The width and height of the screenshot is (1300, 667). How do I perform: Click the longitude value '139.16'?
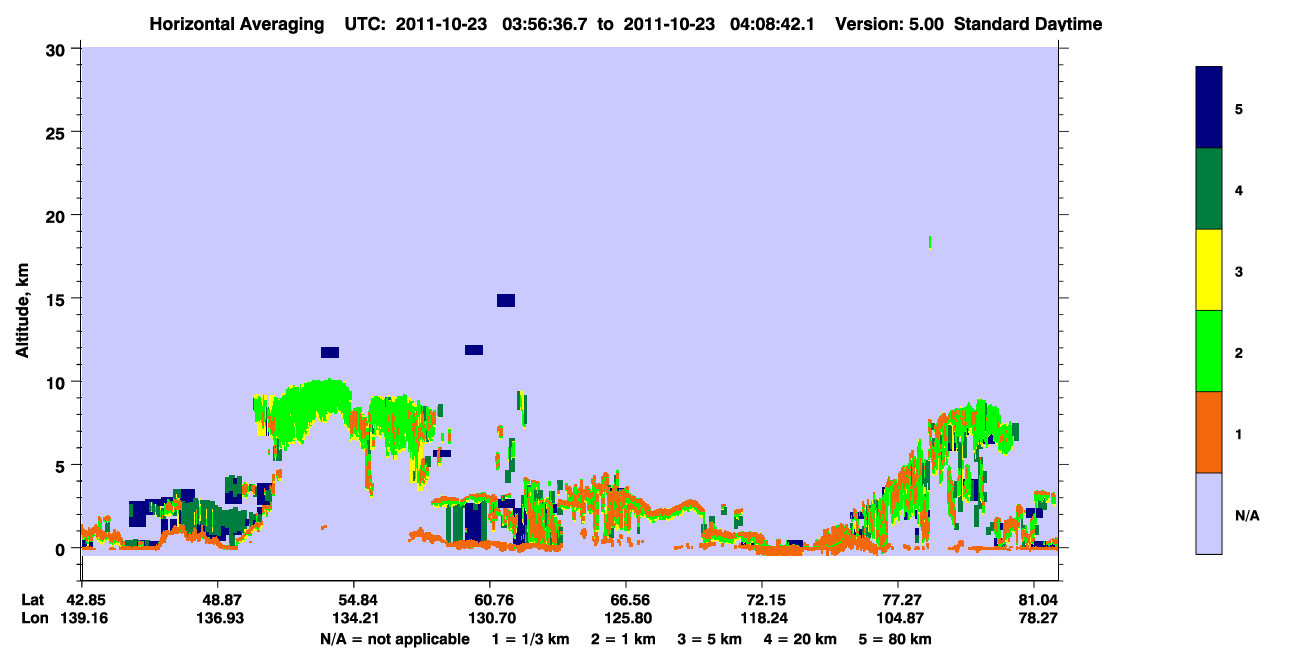click(82, 619)
